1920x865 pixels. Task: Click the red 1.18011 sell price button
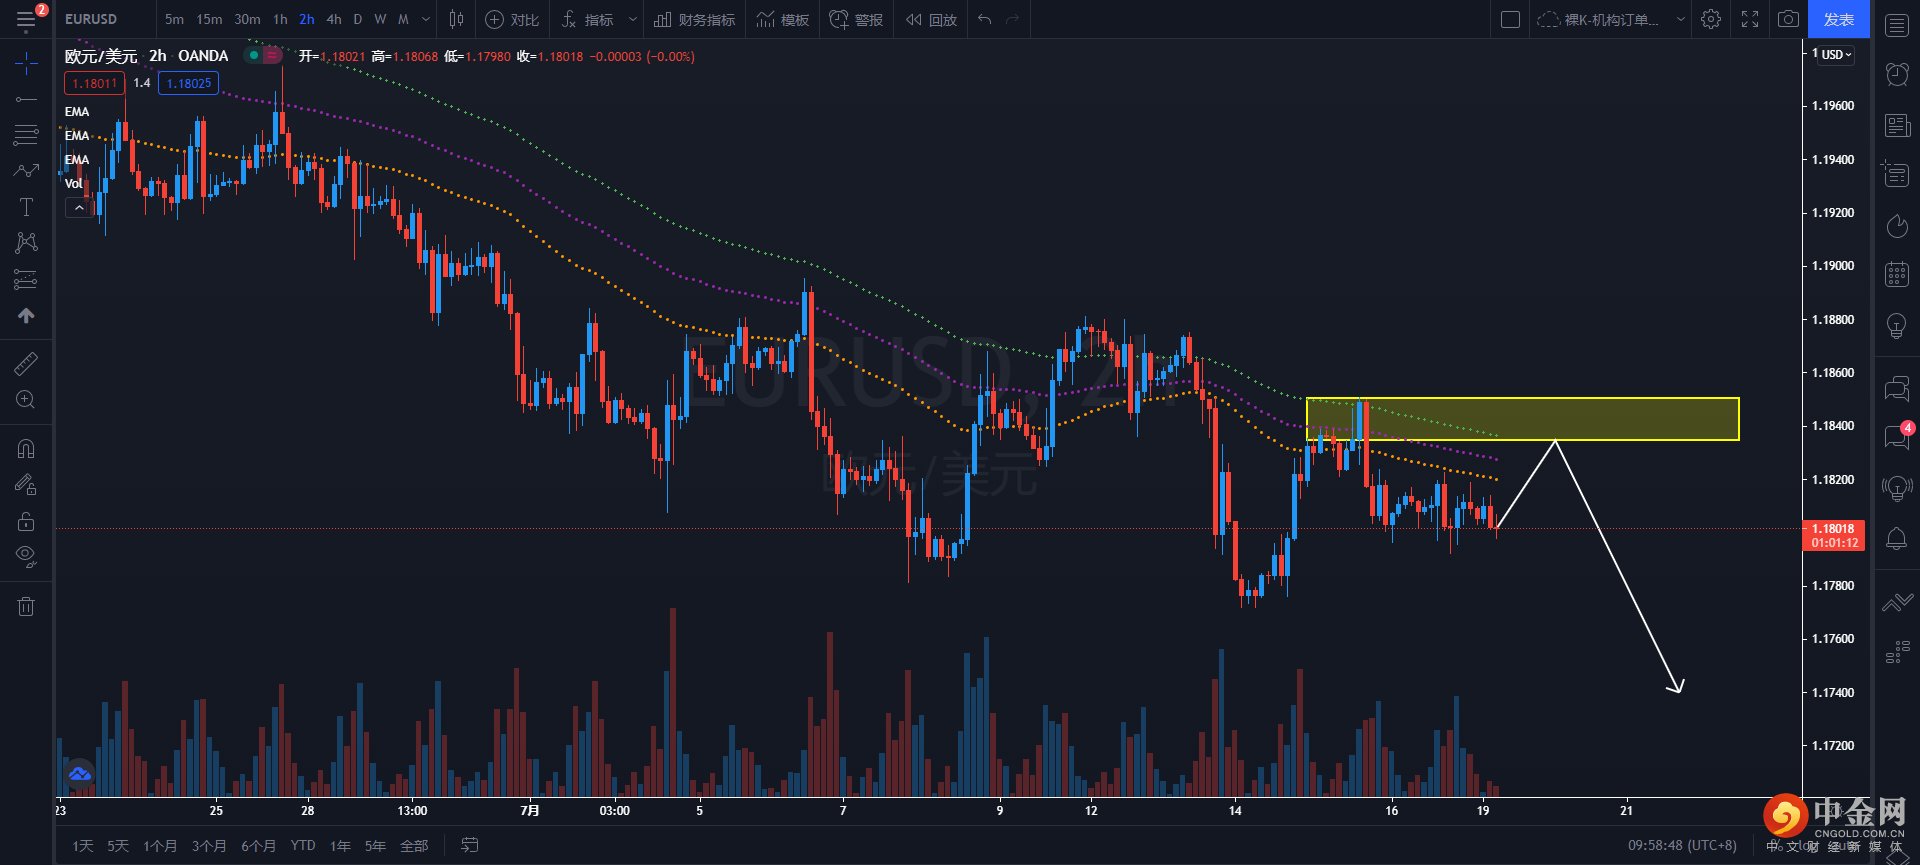tap(94, 84)
